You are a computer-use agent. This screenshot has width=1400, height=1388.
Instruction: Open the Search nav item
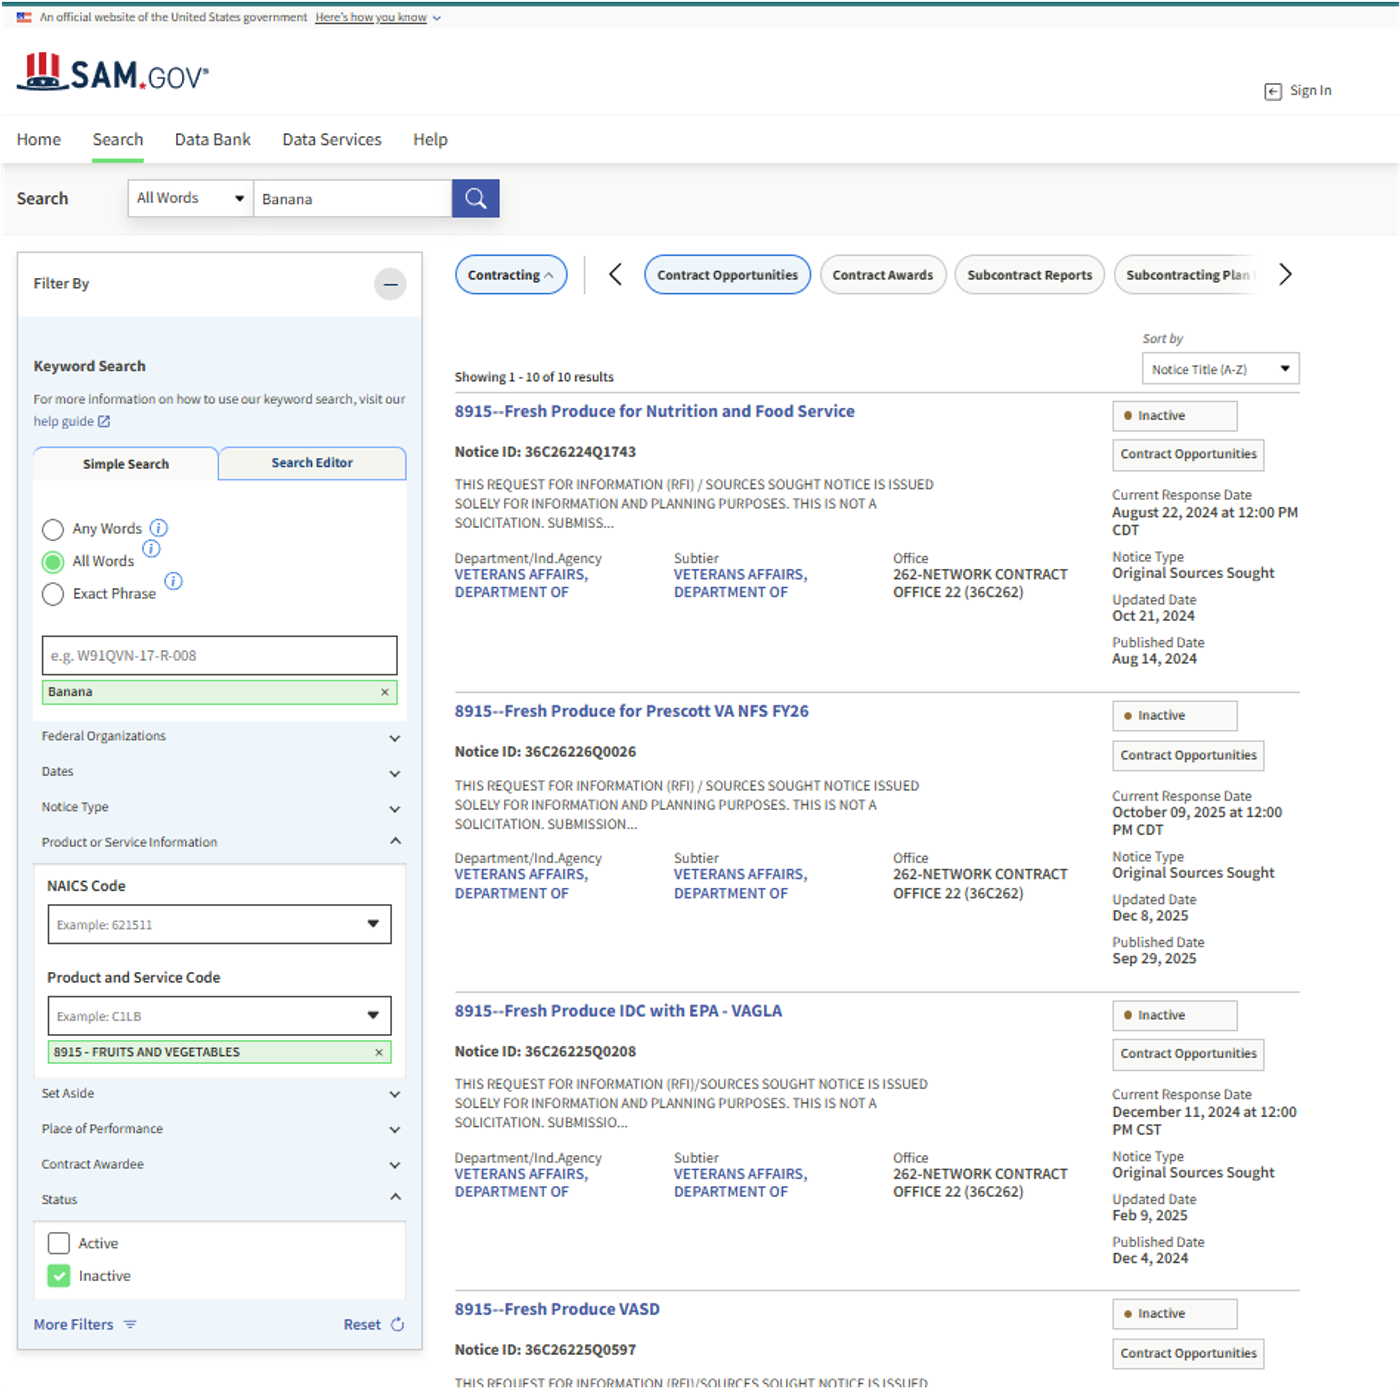tap(118, 140)
